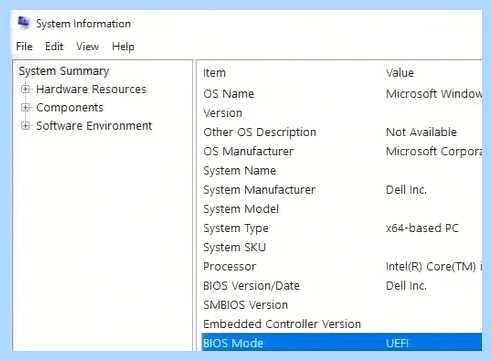492x361 pixels.
Task: Open the View menu
Action: click(87, 46)
